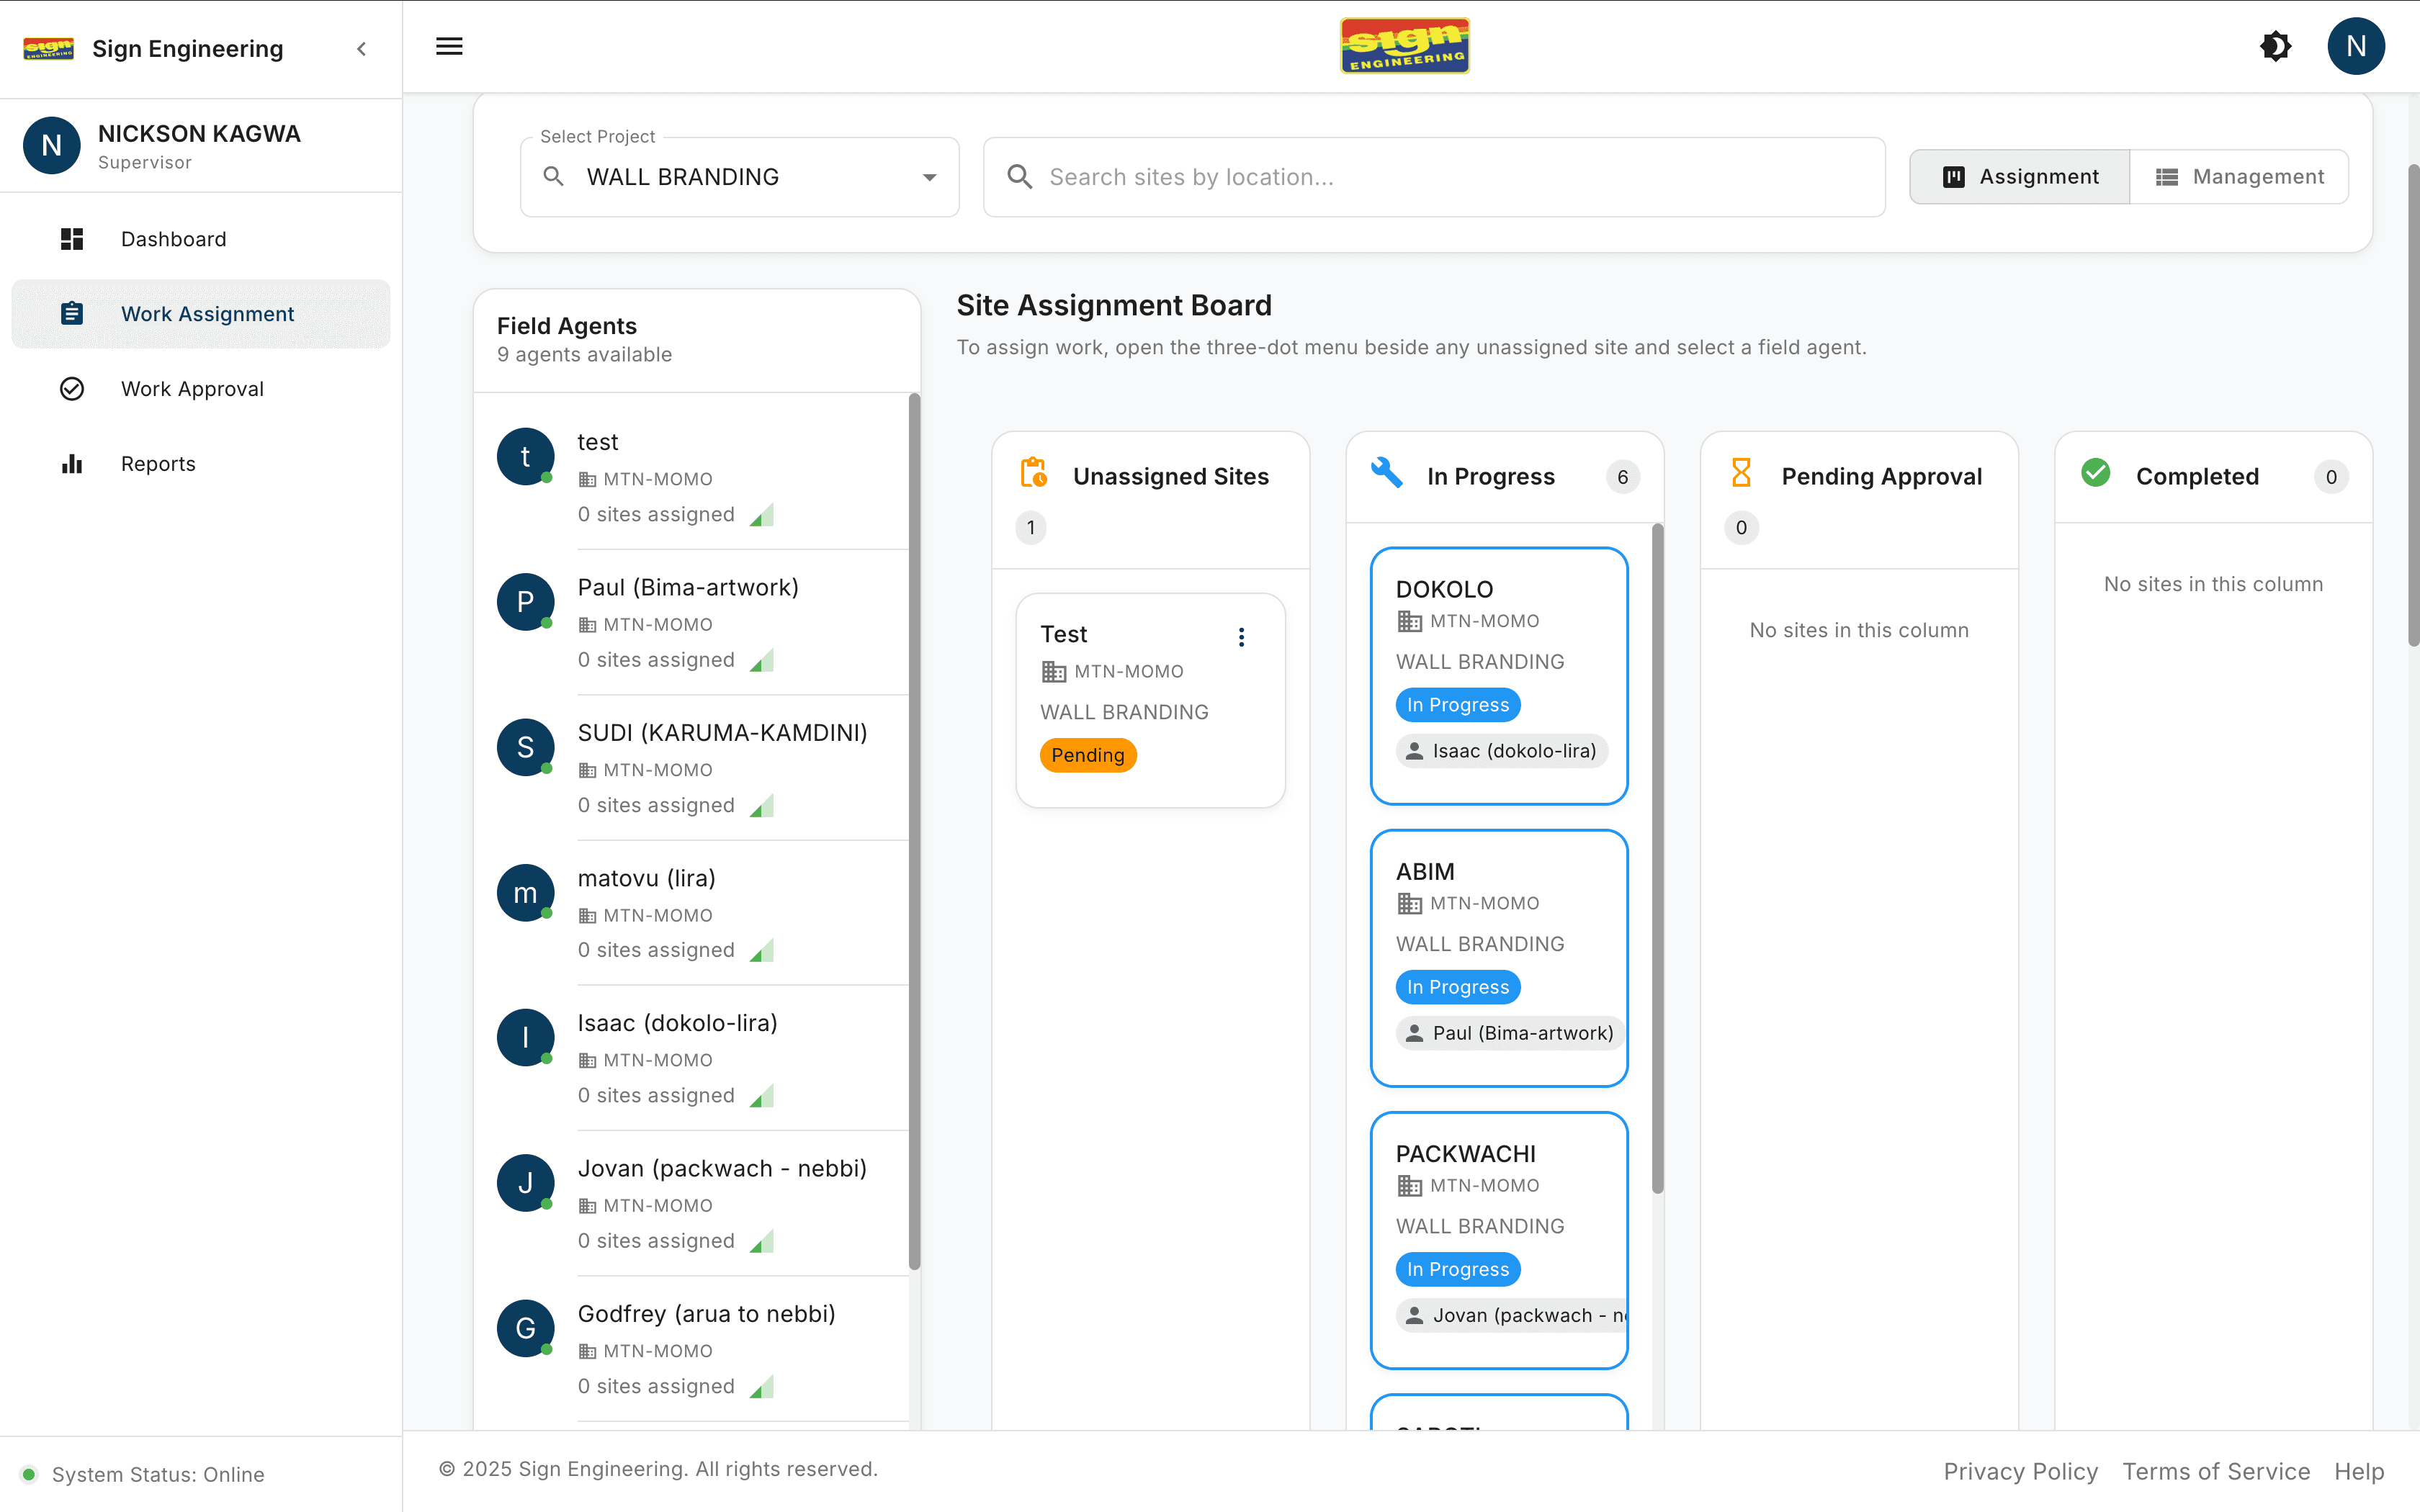This screenshot has width=2420, height=1512.
Task: Click In Progress chip on DOKOLO card
Action: (1457, 705)
